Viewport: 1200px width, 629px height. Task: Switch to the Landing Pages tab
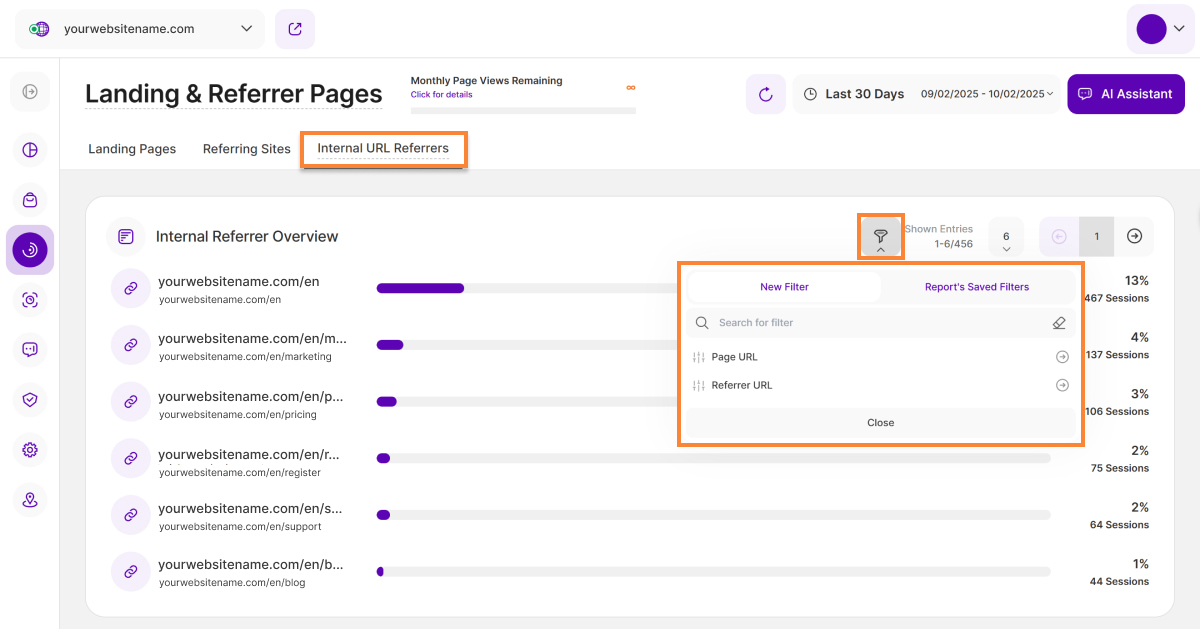pos(132,149)
